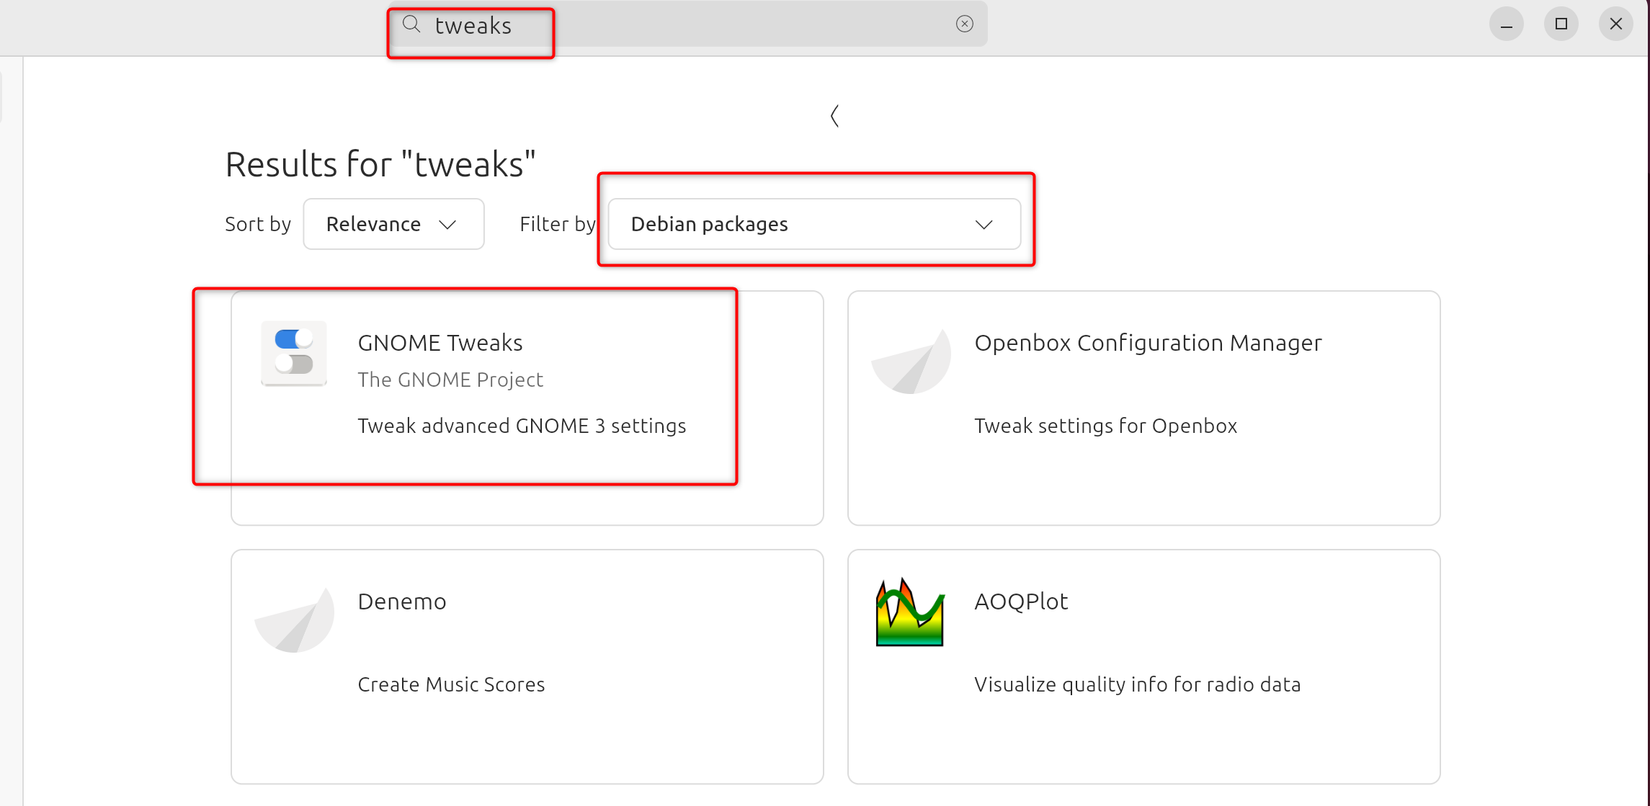This screenshot has width=1650, height=806.
Task: Open the GNOME Tweaks title link
Action: [440, 342]
